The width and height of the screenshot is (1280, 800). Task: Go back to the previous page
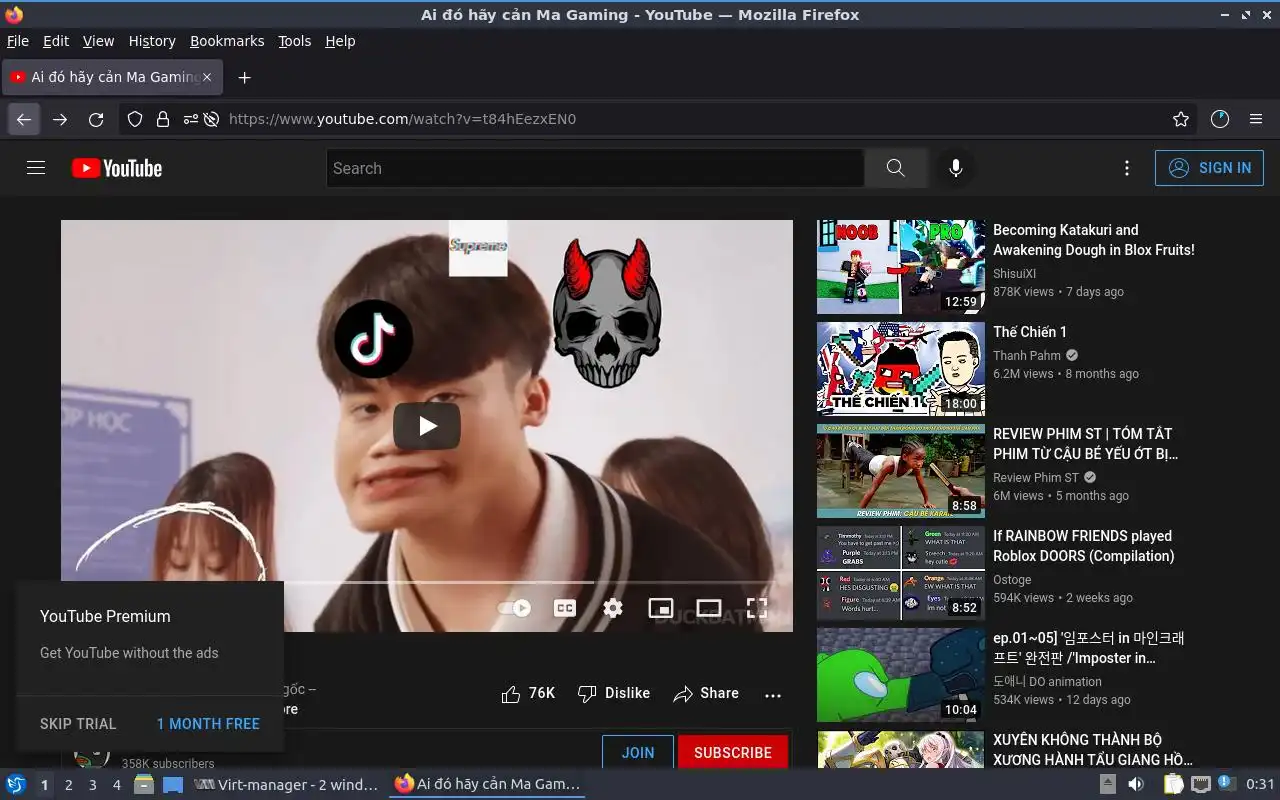click(x=24, y=119)
